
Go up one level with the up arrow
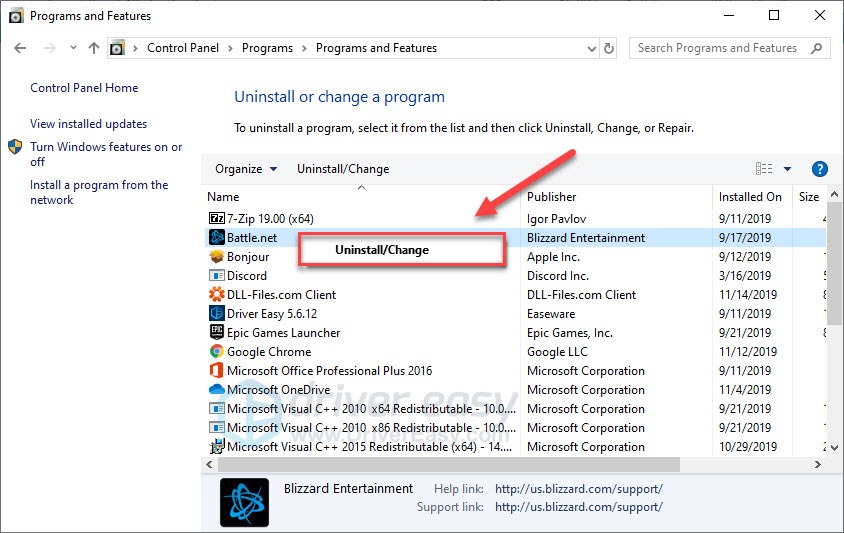(94, 48)
